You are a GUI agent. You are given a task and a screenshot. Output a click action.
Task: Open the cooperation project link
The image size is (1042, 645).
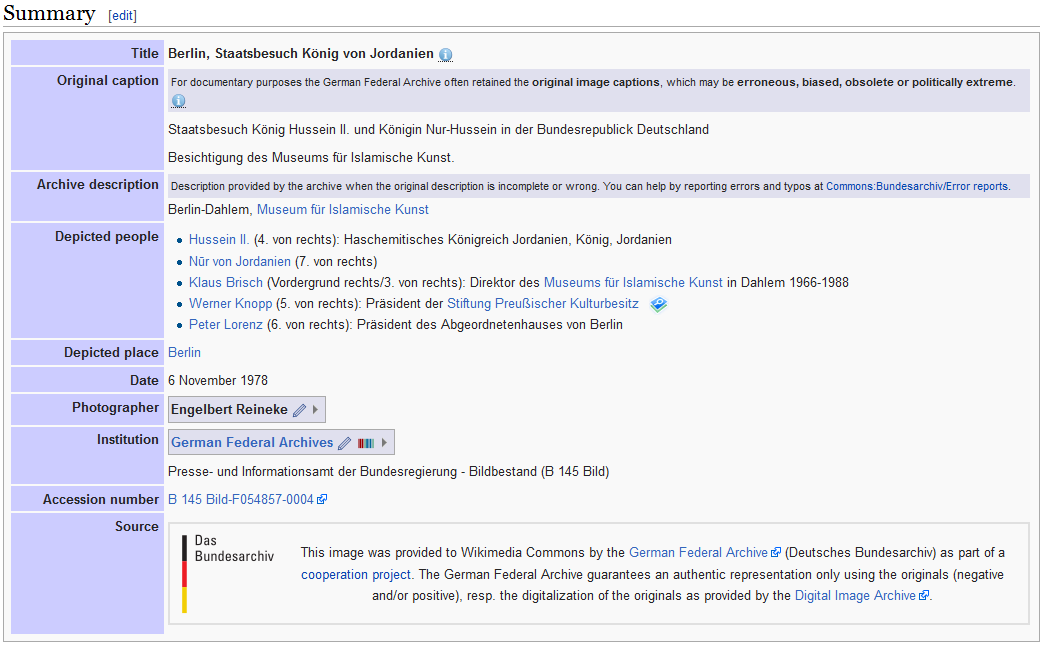tap(356, 575)
